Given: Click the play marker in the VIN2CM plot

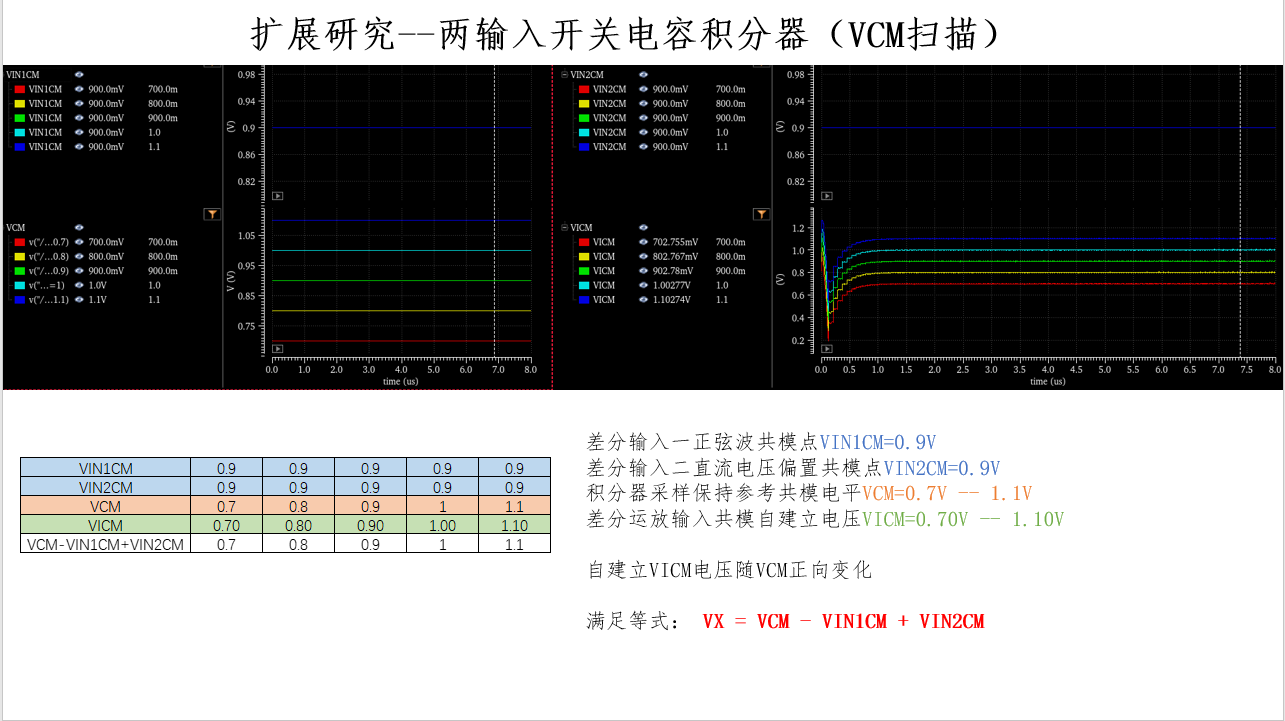Looking at the screenshot, I should pyautogui.click(x=827, y=196).
